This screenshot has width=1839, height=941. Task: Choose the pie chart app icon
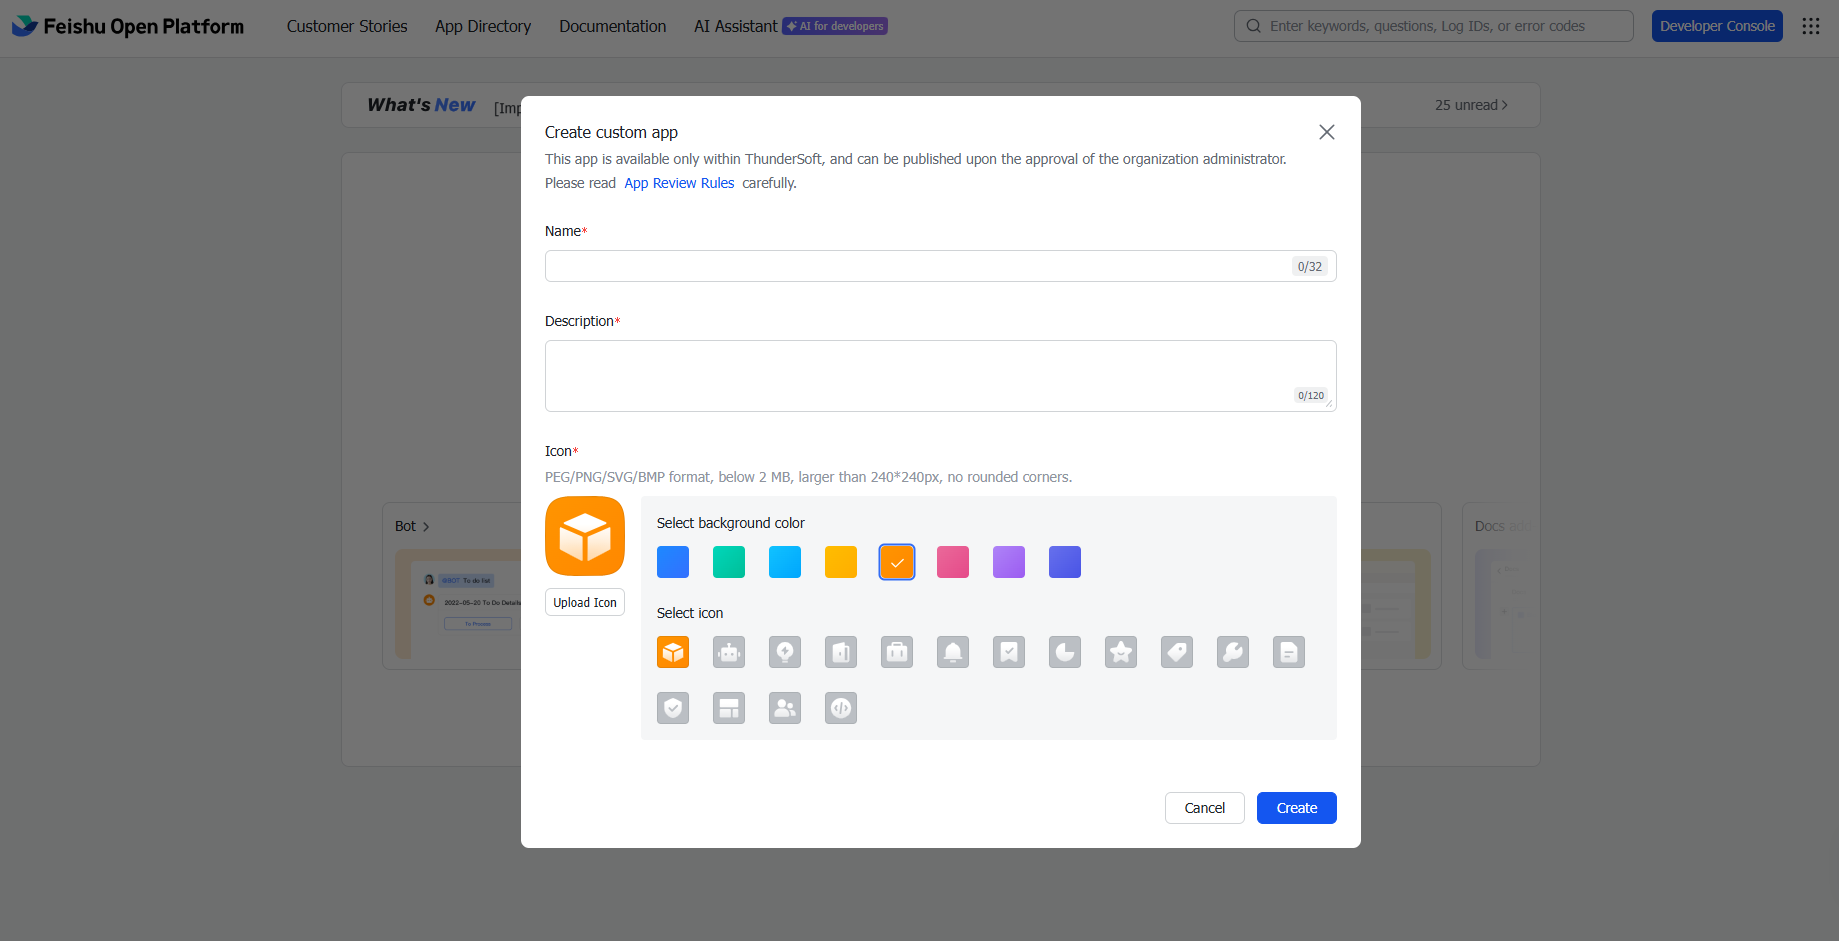point(1065,653)
